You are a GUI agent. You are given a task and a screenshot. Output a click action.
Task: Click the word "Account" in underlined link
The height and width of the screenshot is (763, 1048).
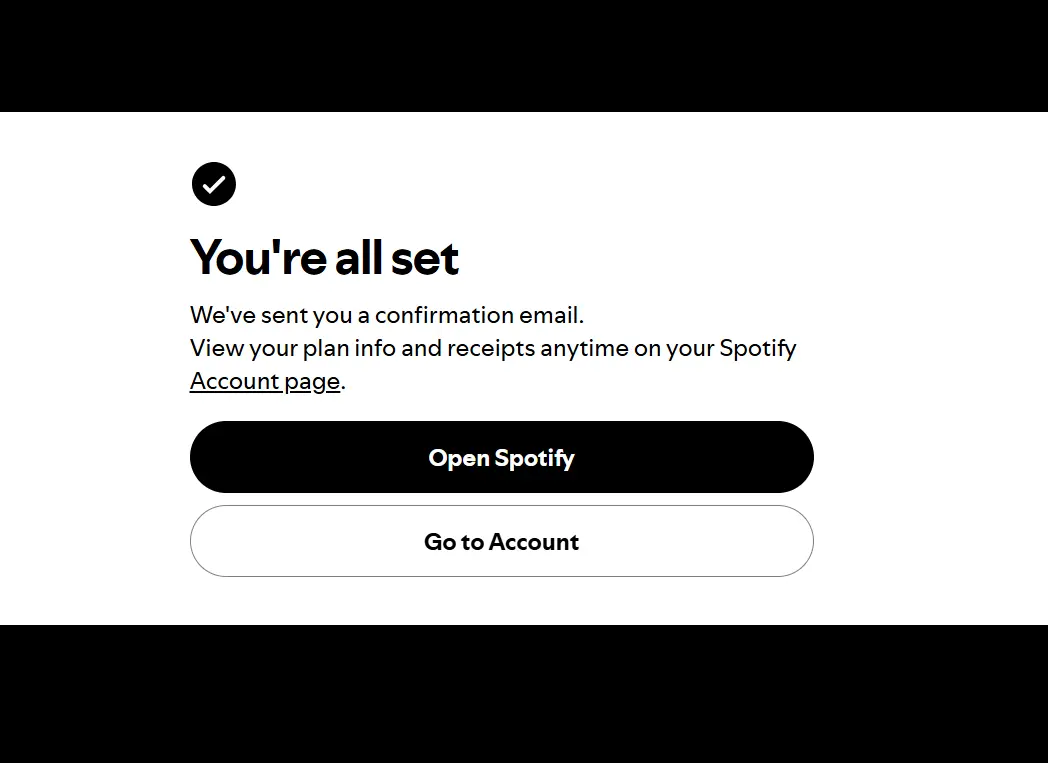[x=235, y=381]
